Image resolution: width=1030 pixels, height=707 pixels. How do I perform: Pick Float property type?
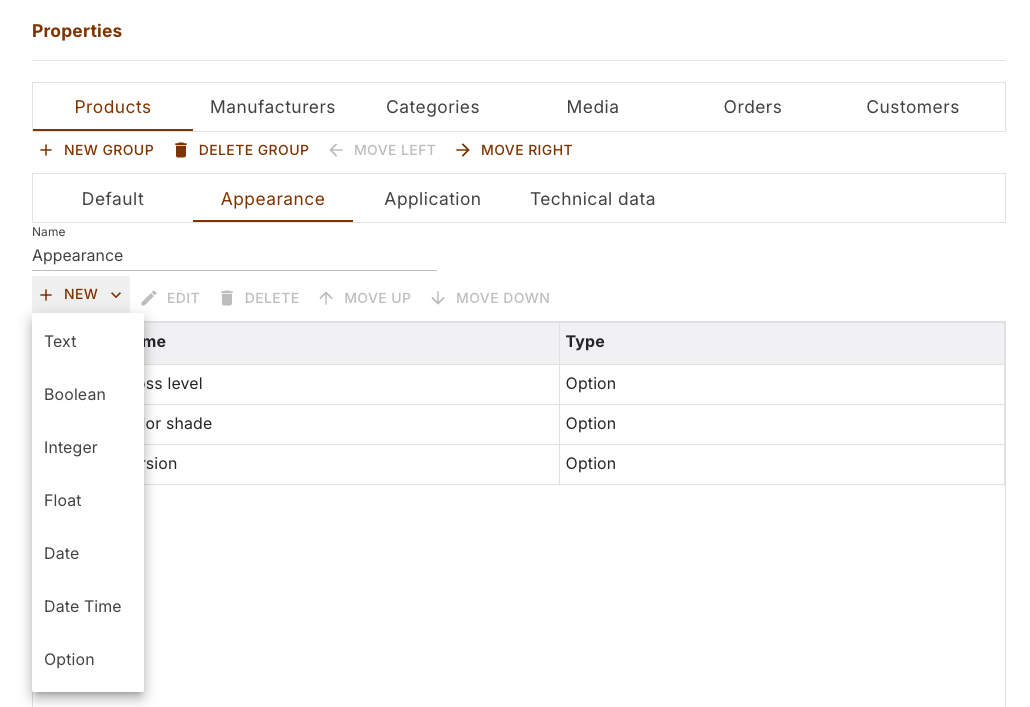point(88,501)
